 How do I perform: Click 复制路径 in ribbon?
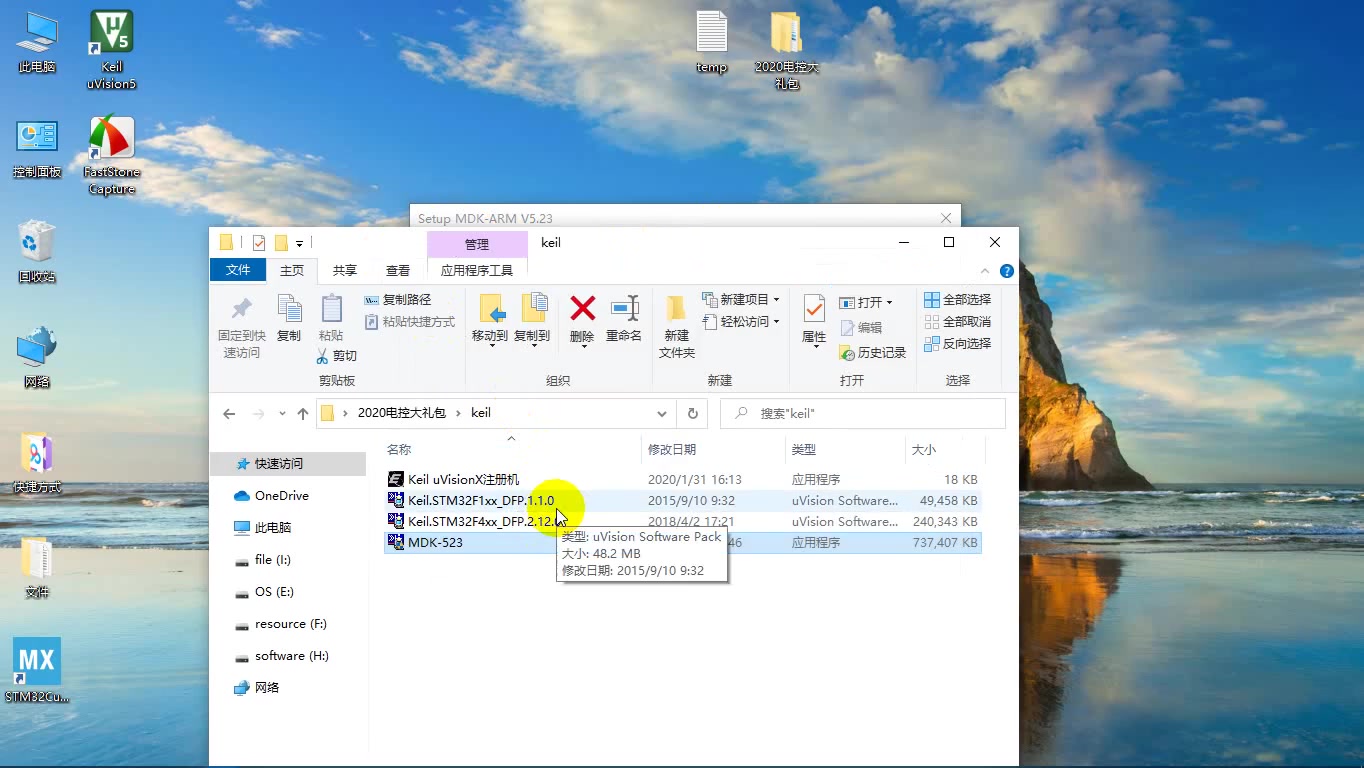point(398,300)
